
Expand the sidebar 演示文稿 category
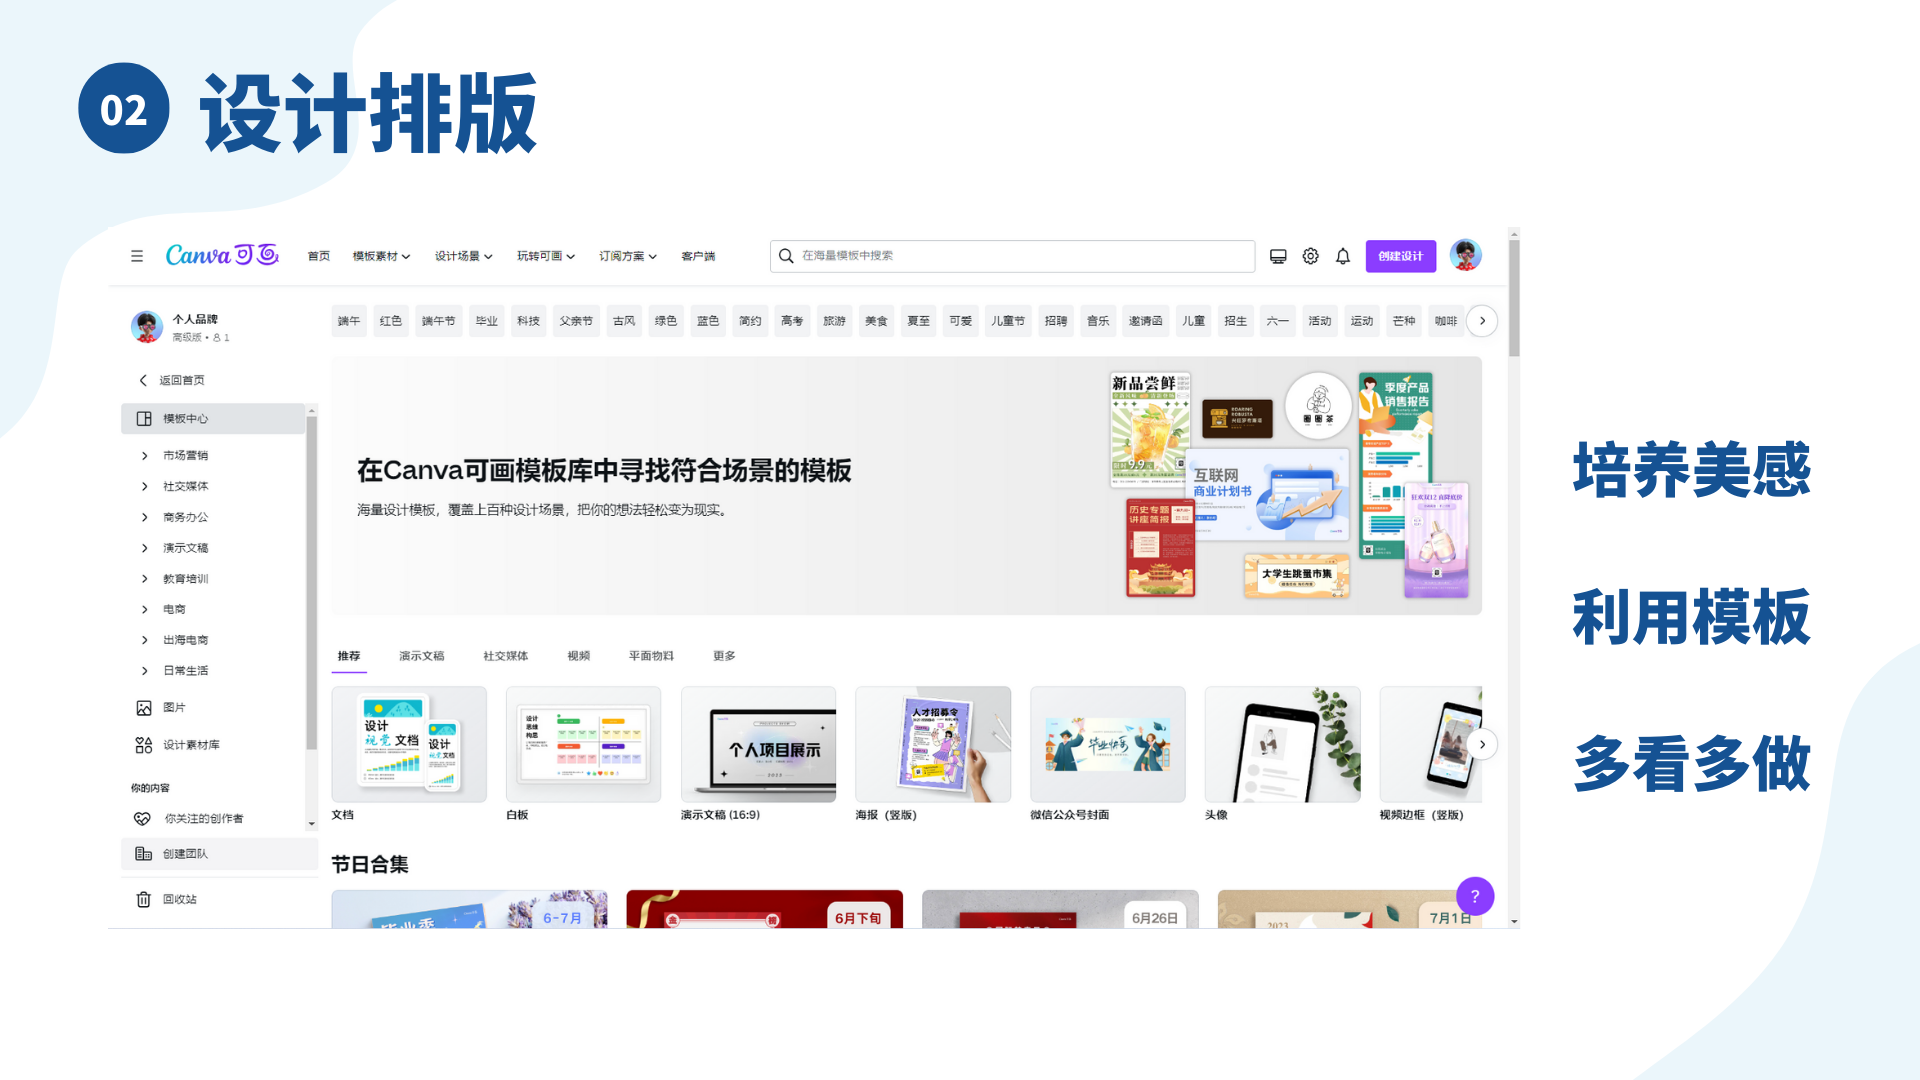tap(144, 548)
